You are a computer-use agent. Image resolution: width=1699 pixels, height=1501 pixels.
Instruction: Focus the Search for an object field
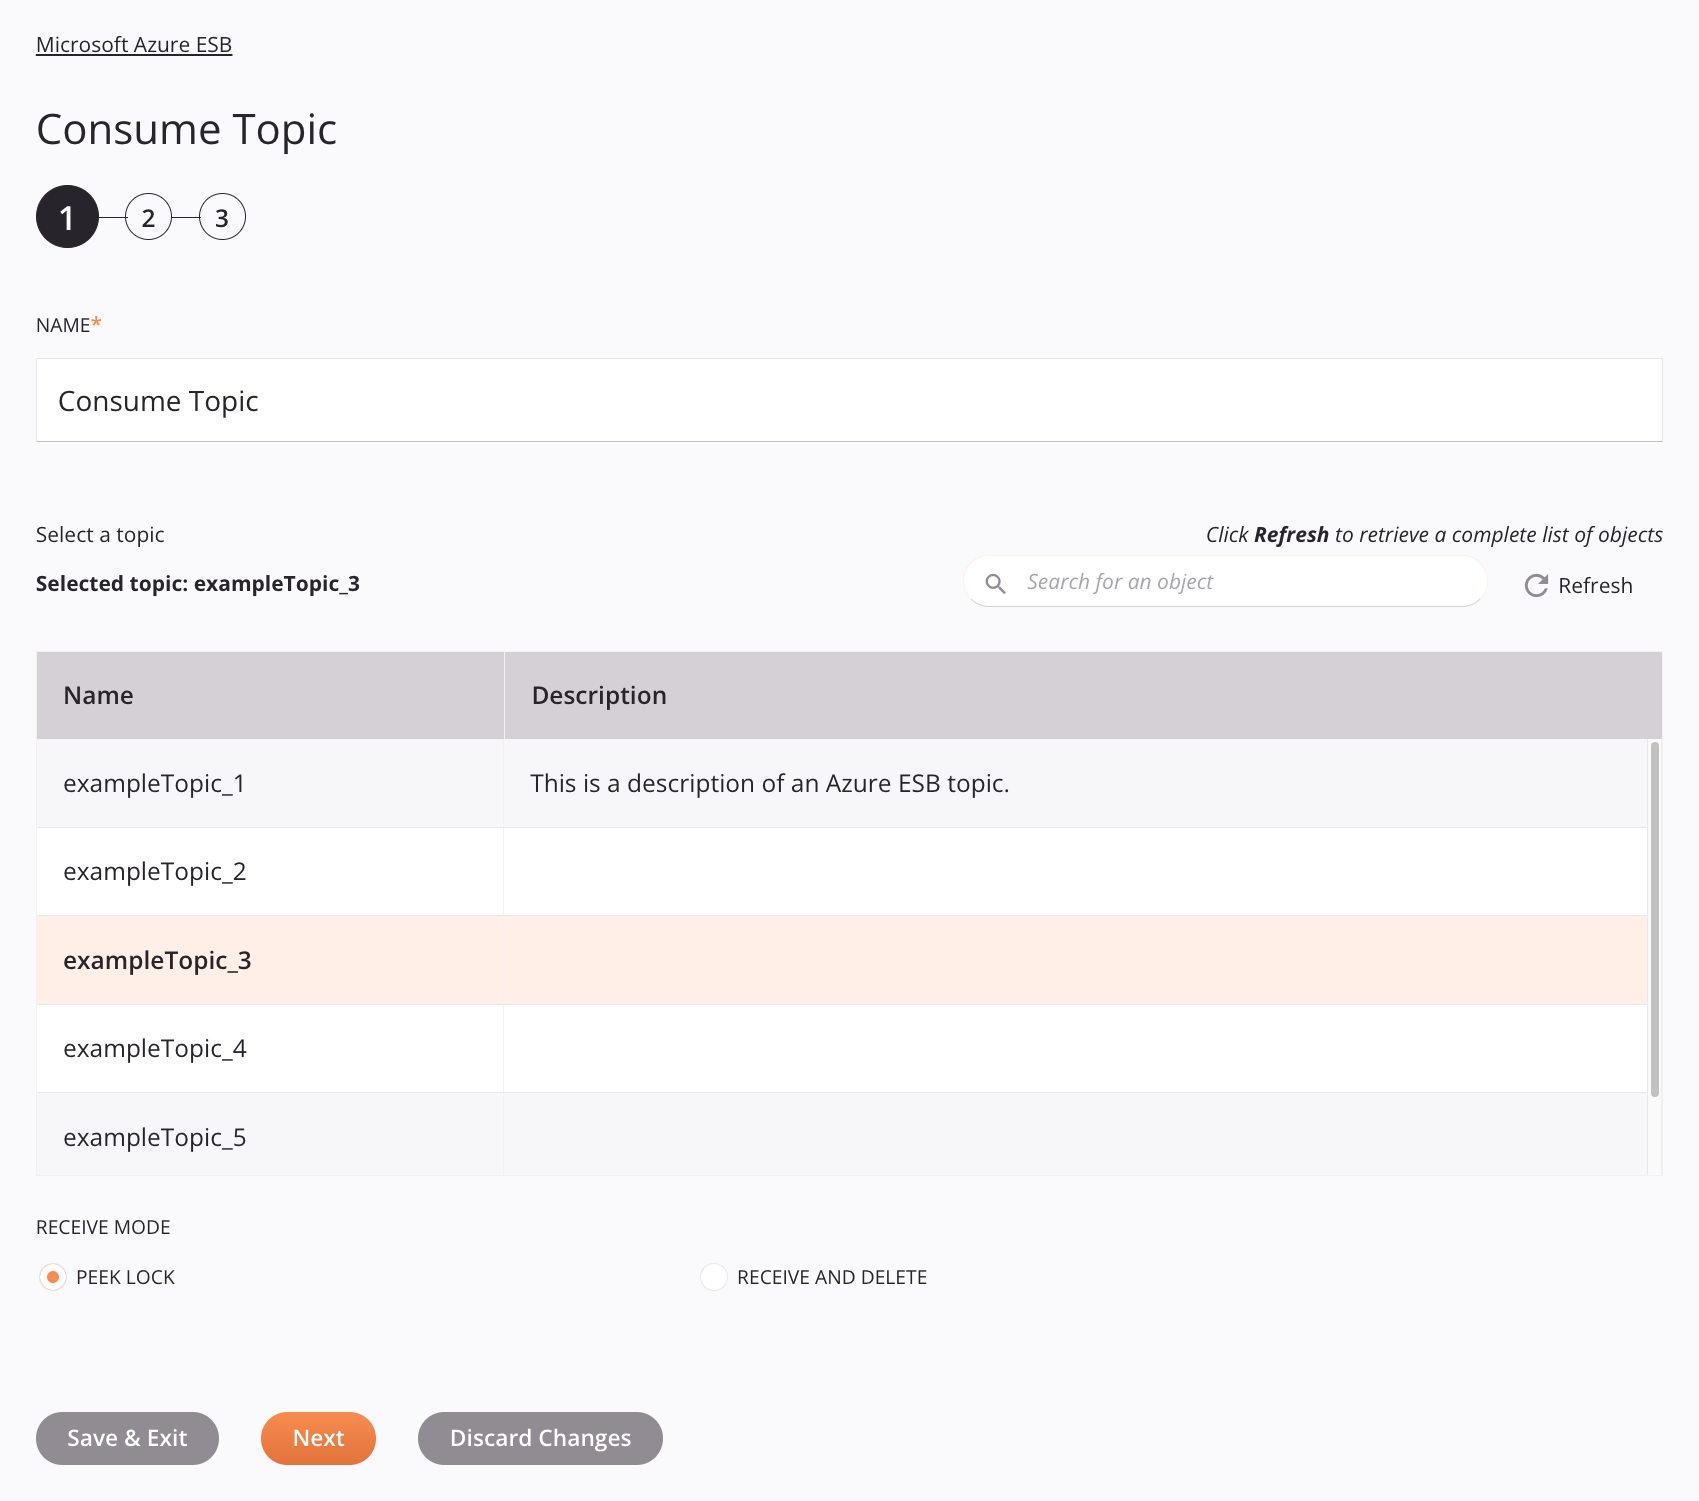[1225, 582]
